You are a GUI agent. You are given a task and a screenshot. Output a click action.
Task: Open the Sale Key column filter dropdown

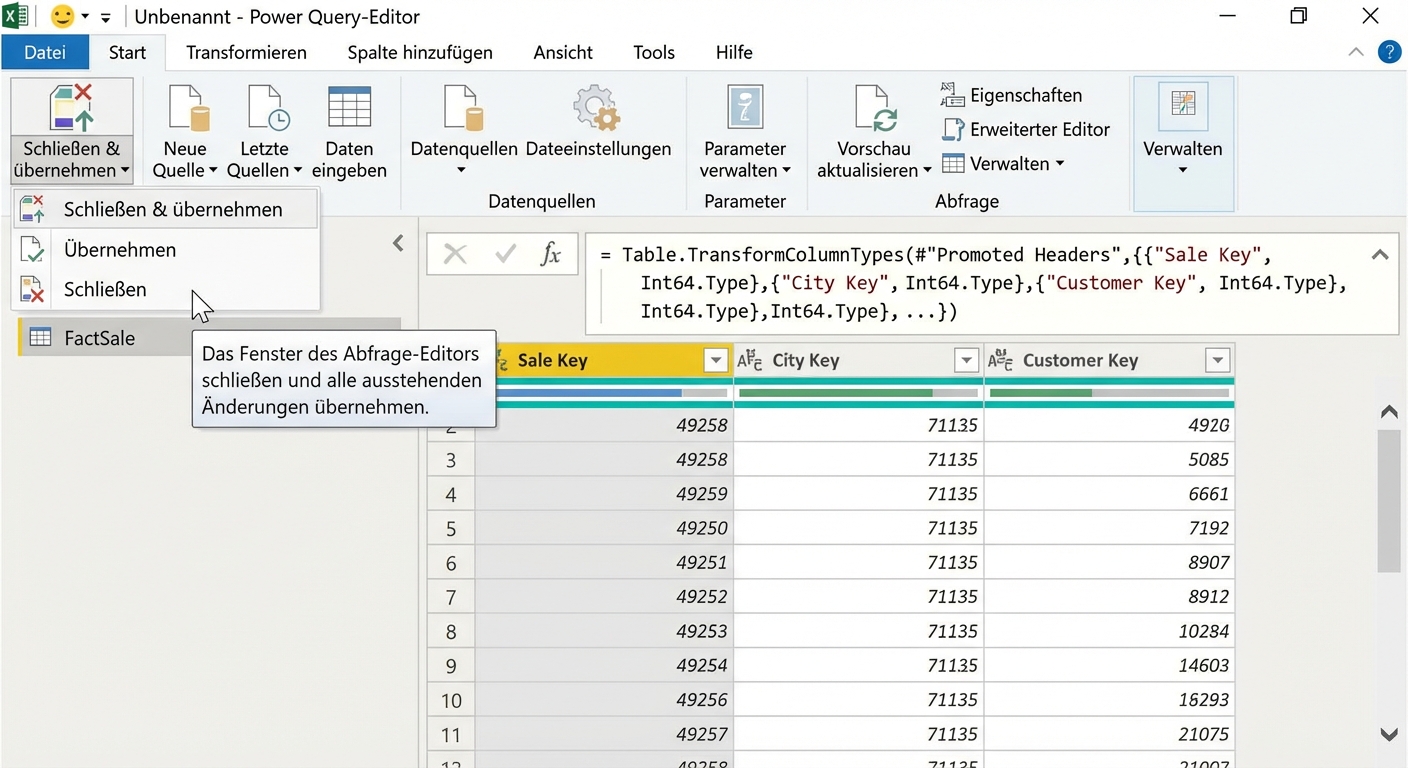point(715,361)
